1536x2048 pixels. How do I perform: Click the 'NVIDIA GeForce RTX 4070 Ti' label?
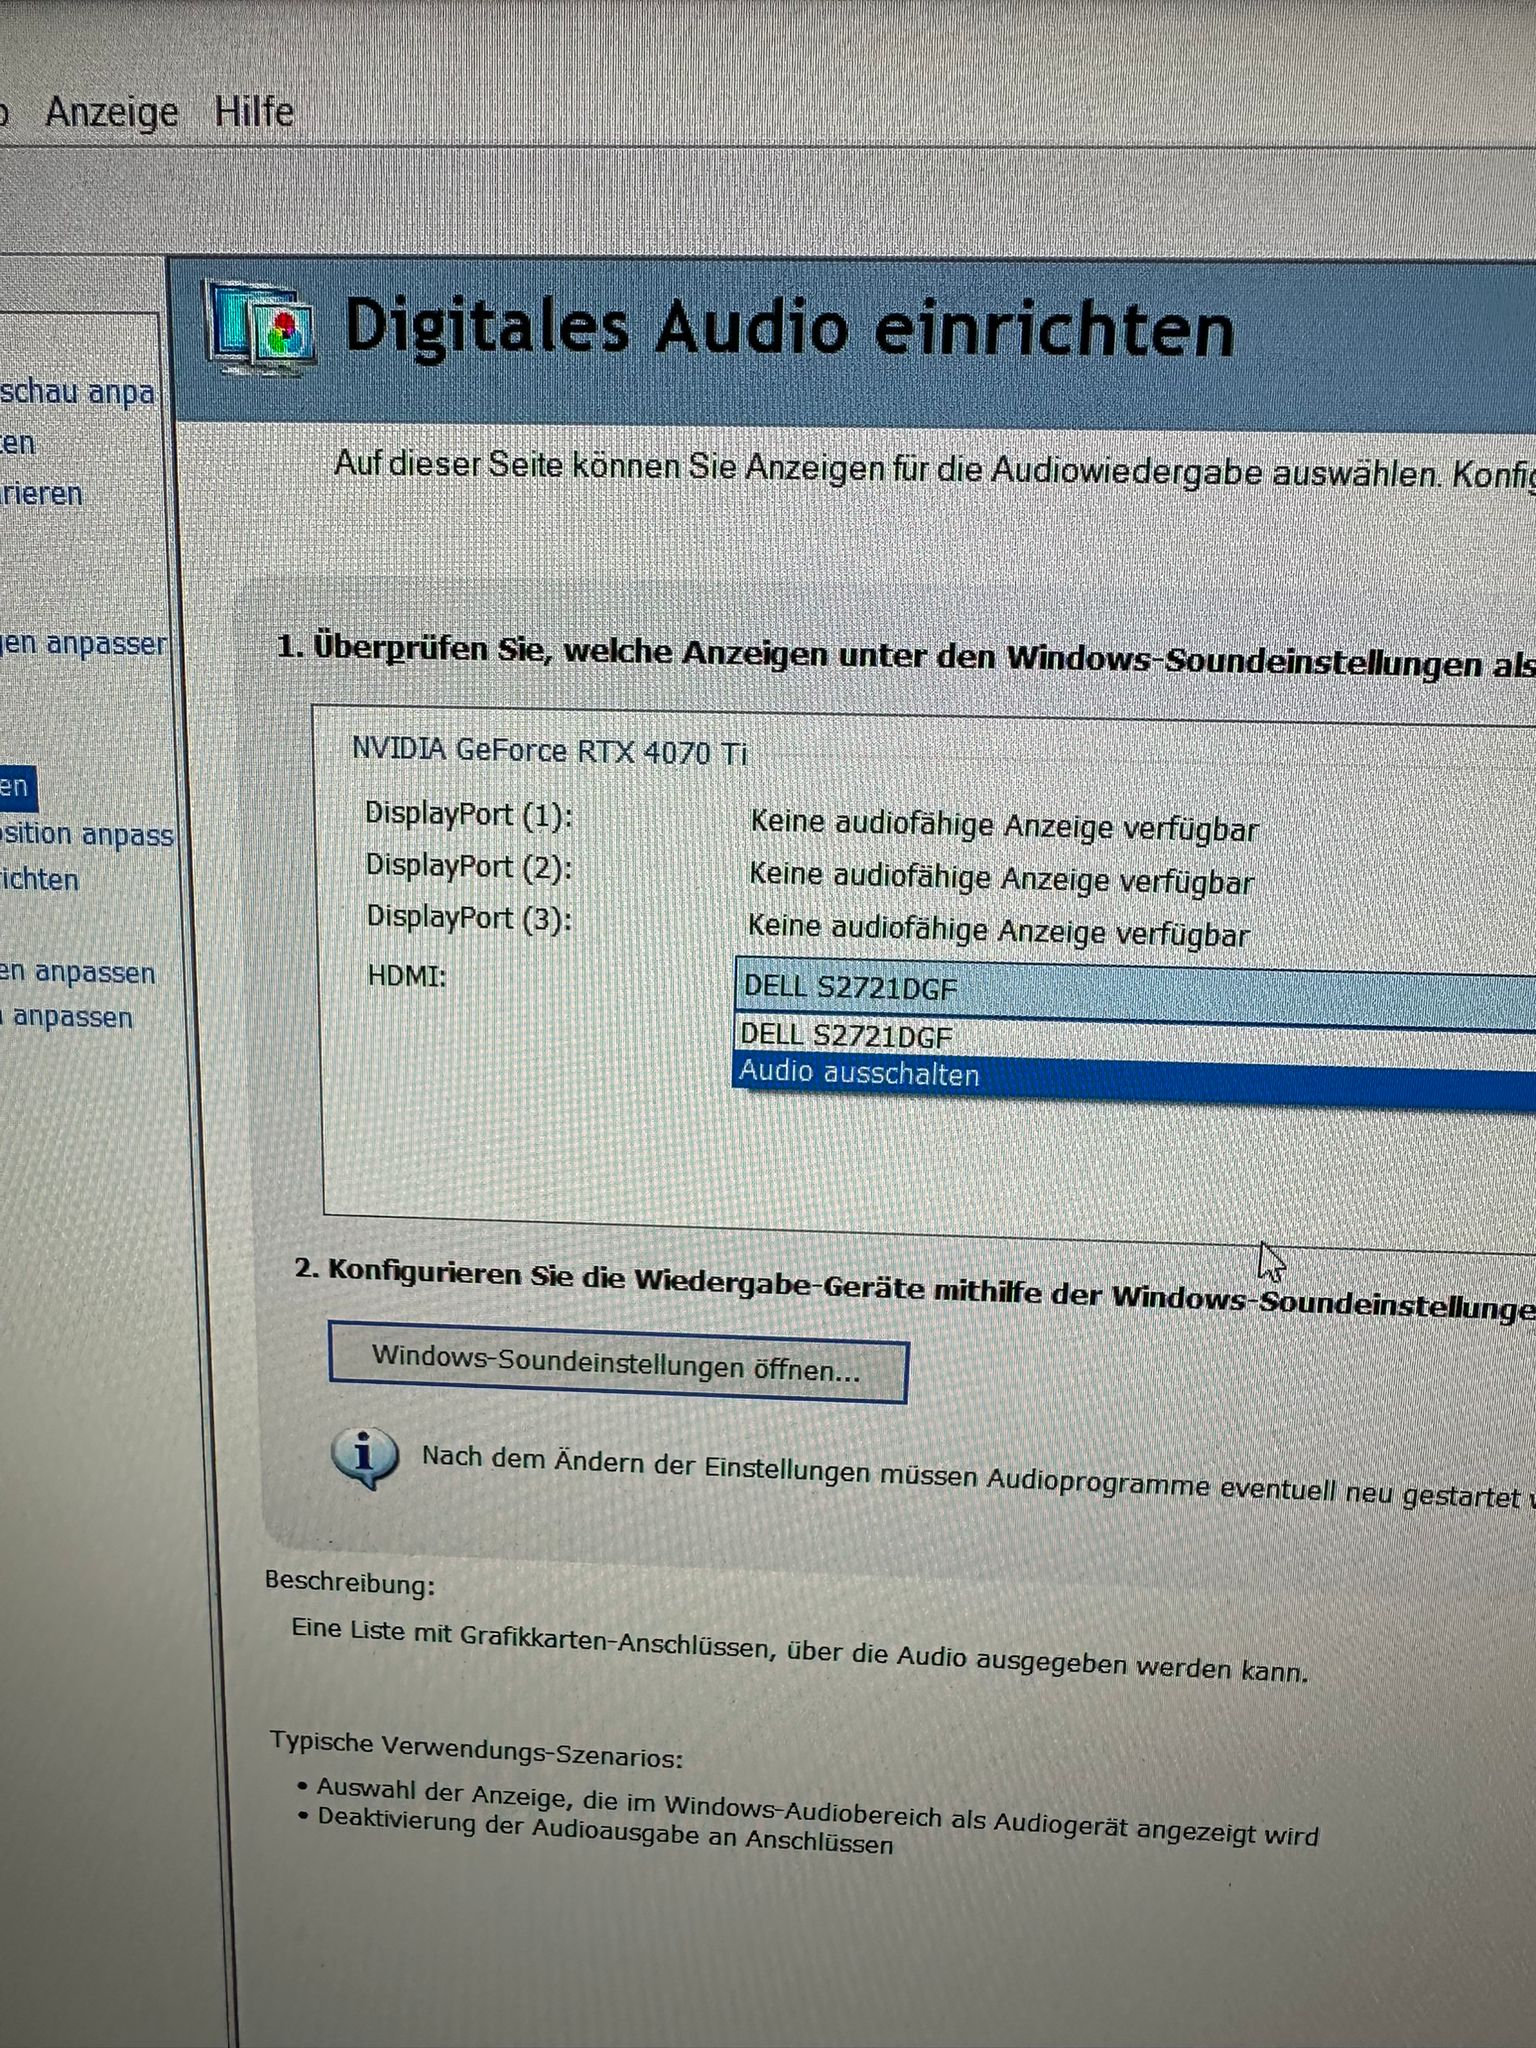tap(549, 750)
